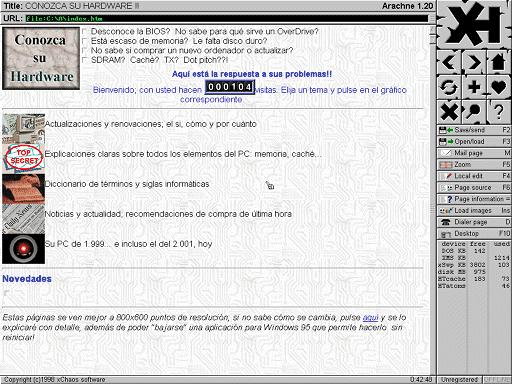512x384 pixels.
Task: Open search with the magnifier icon
Action: pyautogui.click(x=474, y=112)
